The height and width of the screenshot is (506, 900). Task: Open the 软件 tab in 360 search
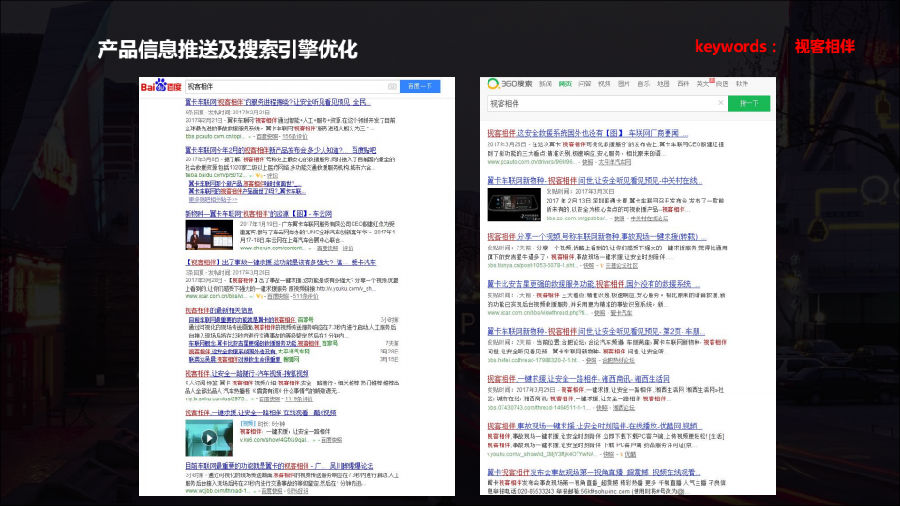click(741, 84)
